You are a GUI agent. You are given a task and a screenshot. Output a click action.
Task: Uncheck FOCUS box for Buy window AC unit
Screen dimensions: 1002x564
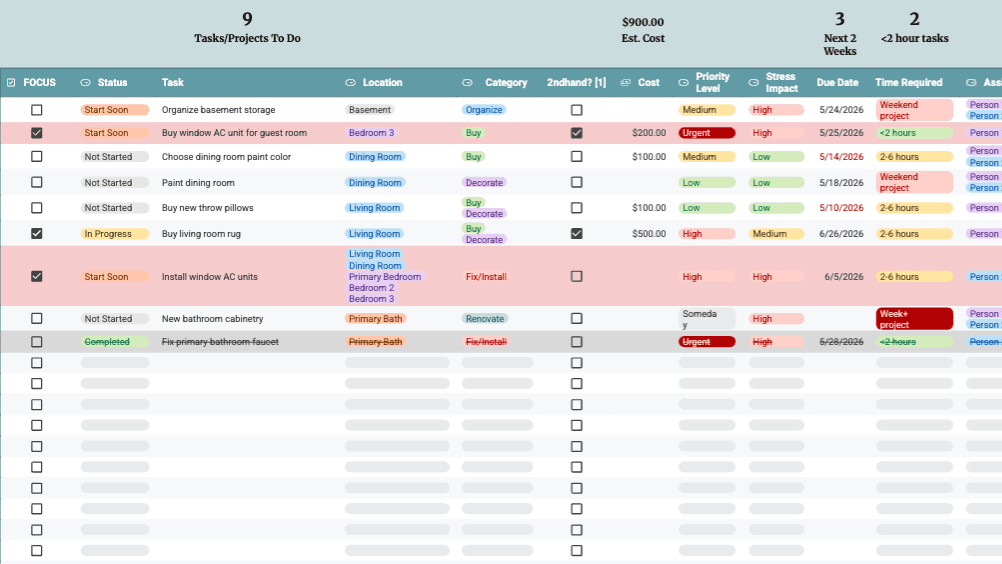tap(36, 133)
